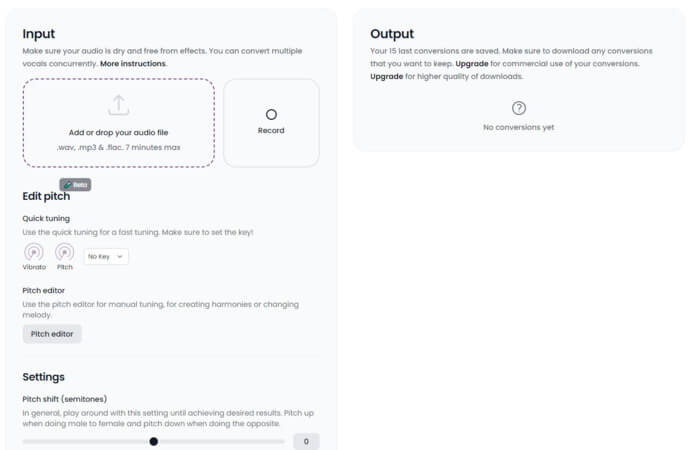Click Upgrade for higher quality downloads
The width and height of the screenshot is (694, 450).
[387, 76]
